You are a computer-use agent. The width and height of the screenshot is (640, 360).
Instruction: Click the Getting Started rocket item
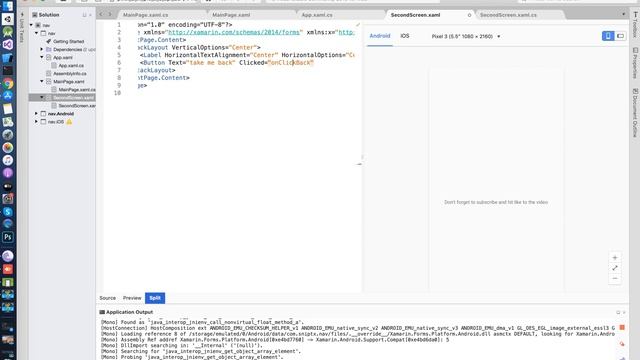pyautogui.click(x=65, y=41)
